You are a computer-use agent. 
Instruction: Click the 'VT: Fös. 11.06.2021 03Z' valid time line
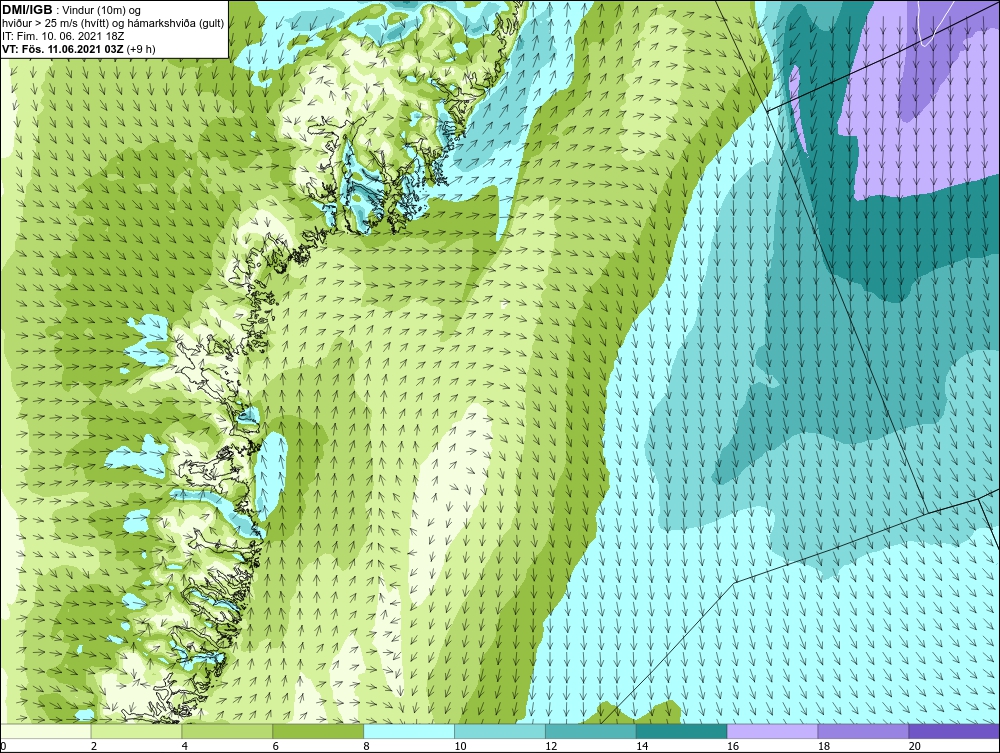coord(63,49)
